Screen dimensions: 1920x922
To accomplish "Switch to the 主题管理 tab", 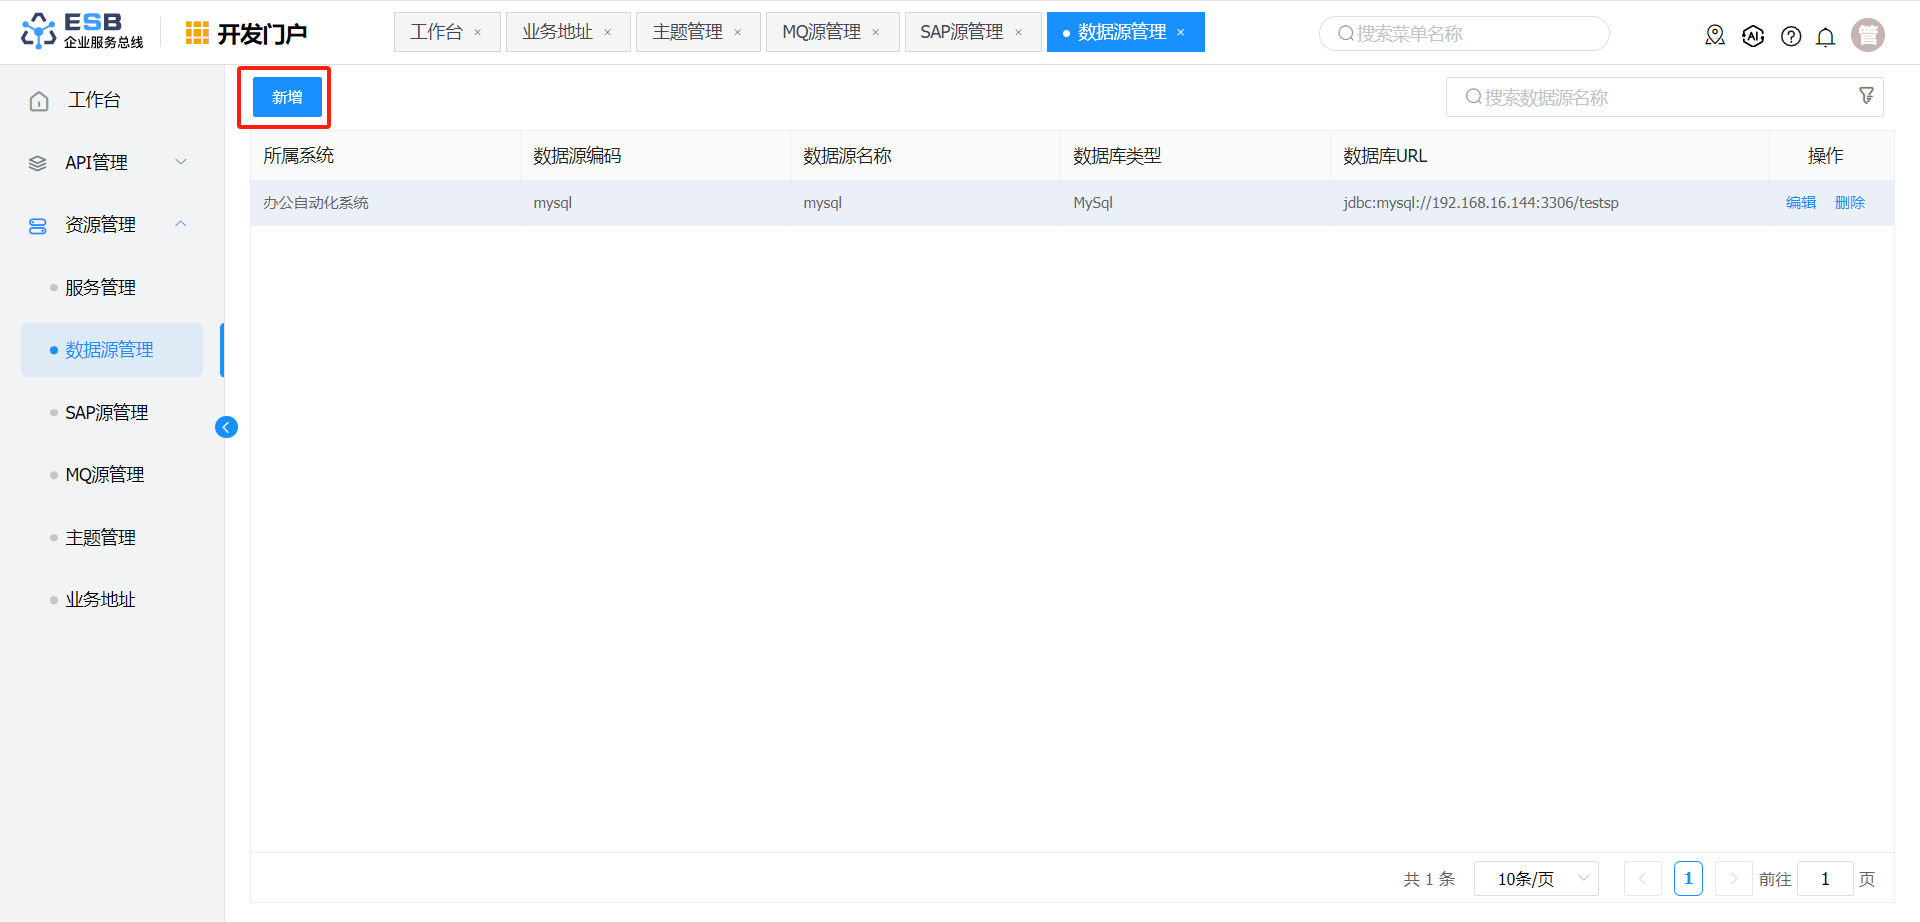I will (x=687, y=32).
